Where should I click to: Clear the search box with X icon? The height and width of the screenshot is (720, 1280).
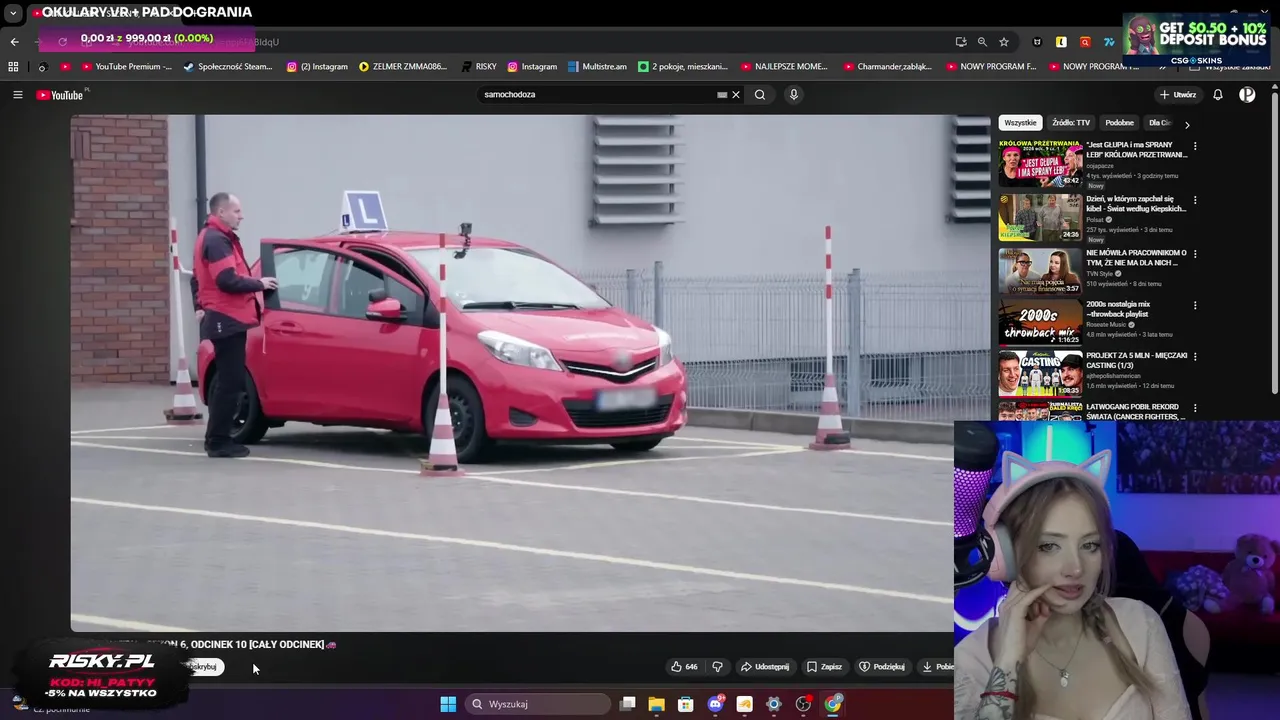point(736,95)
